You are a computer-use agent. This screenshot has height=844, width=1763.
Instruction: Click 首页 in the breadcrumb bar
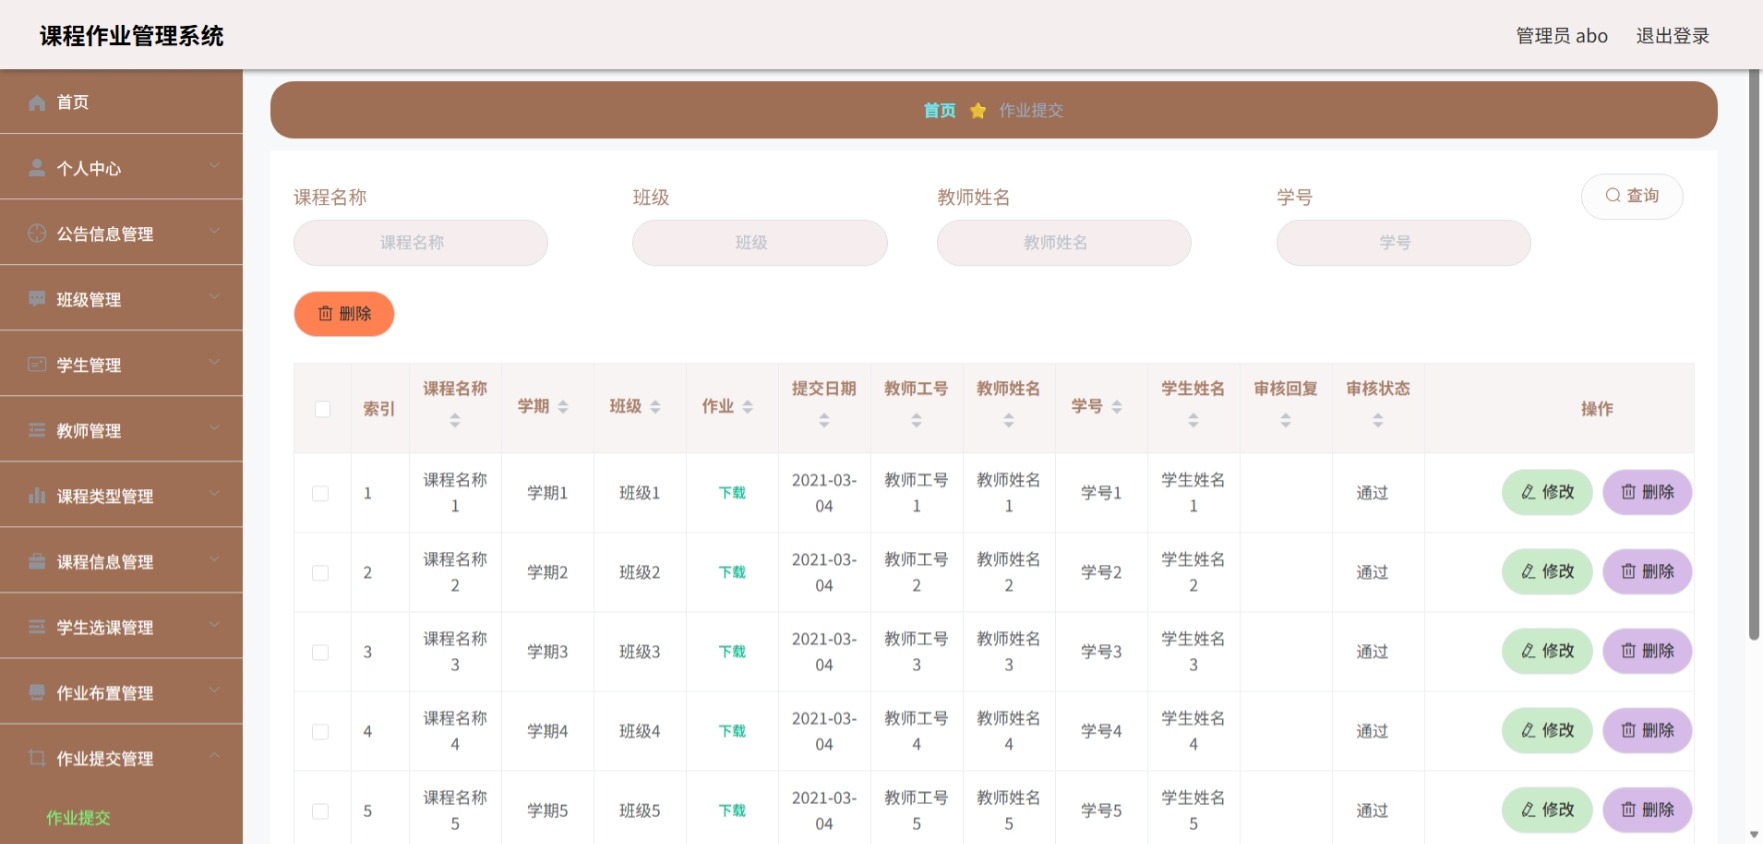(939, 110)
